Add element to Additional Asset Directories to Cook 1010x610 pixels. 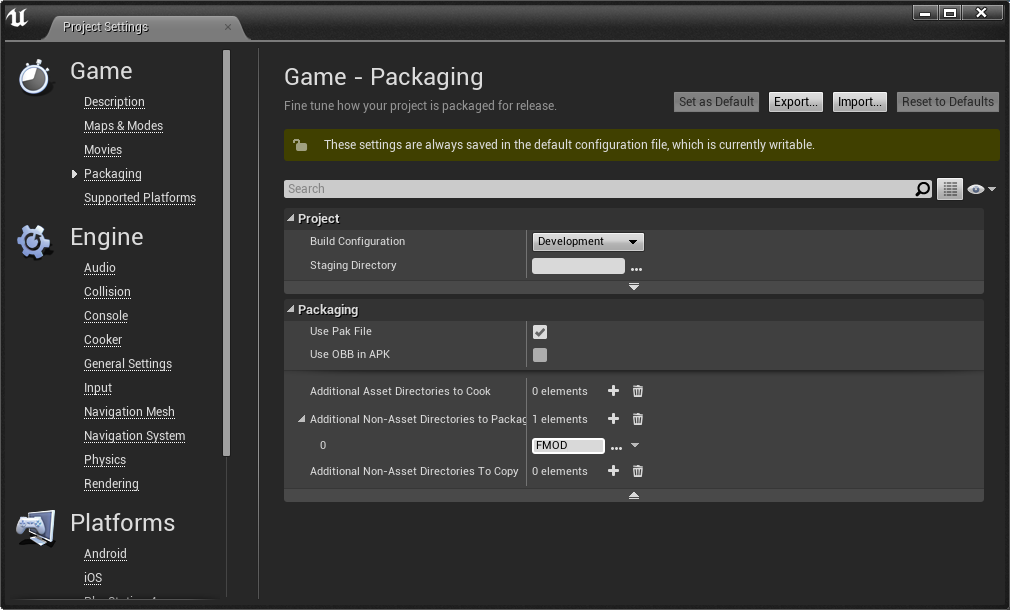click(613, 391)
